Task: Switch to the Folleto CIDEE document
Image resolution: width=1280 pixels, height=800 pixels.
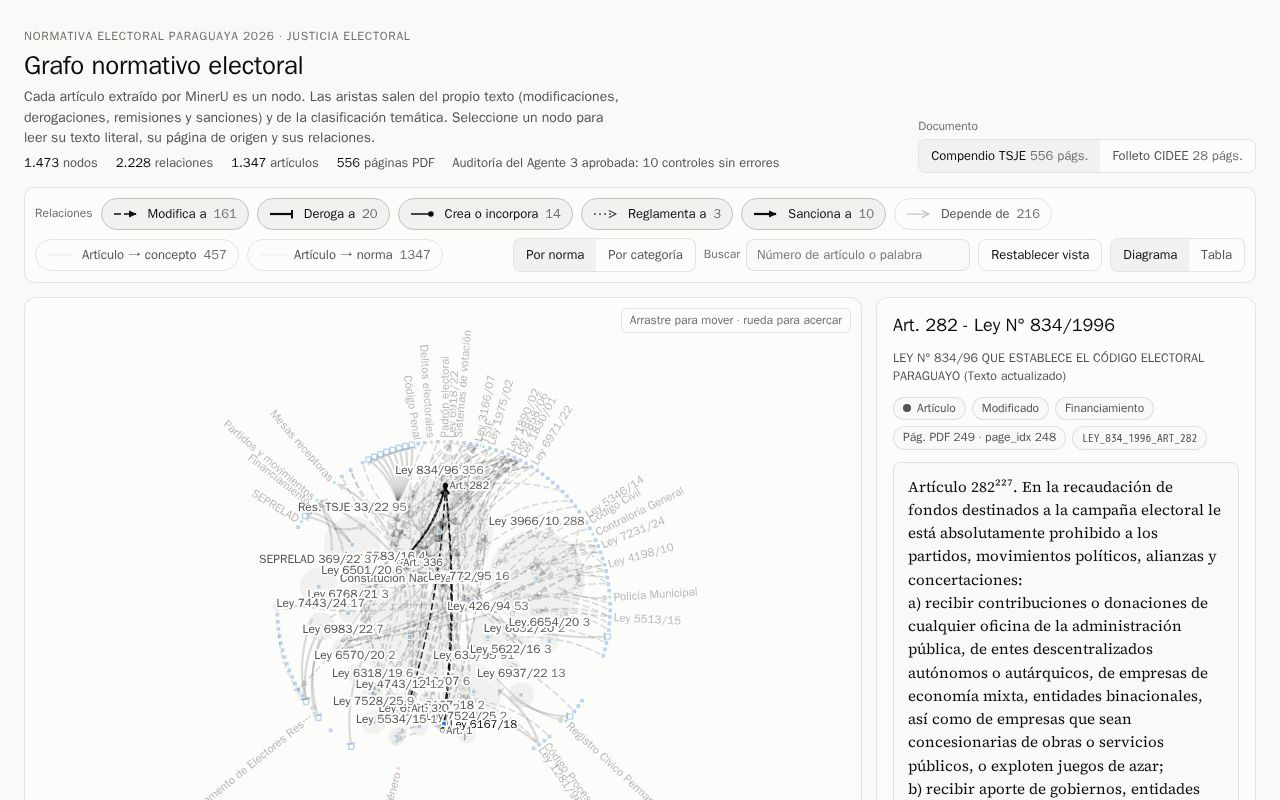Action: click(1177, 156)
